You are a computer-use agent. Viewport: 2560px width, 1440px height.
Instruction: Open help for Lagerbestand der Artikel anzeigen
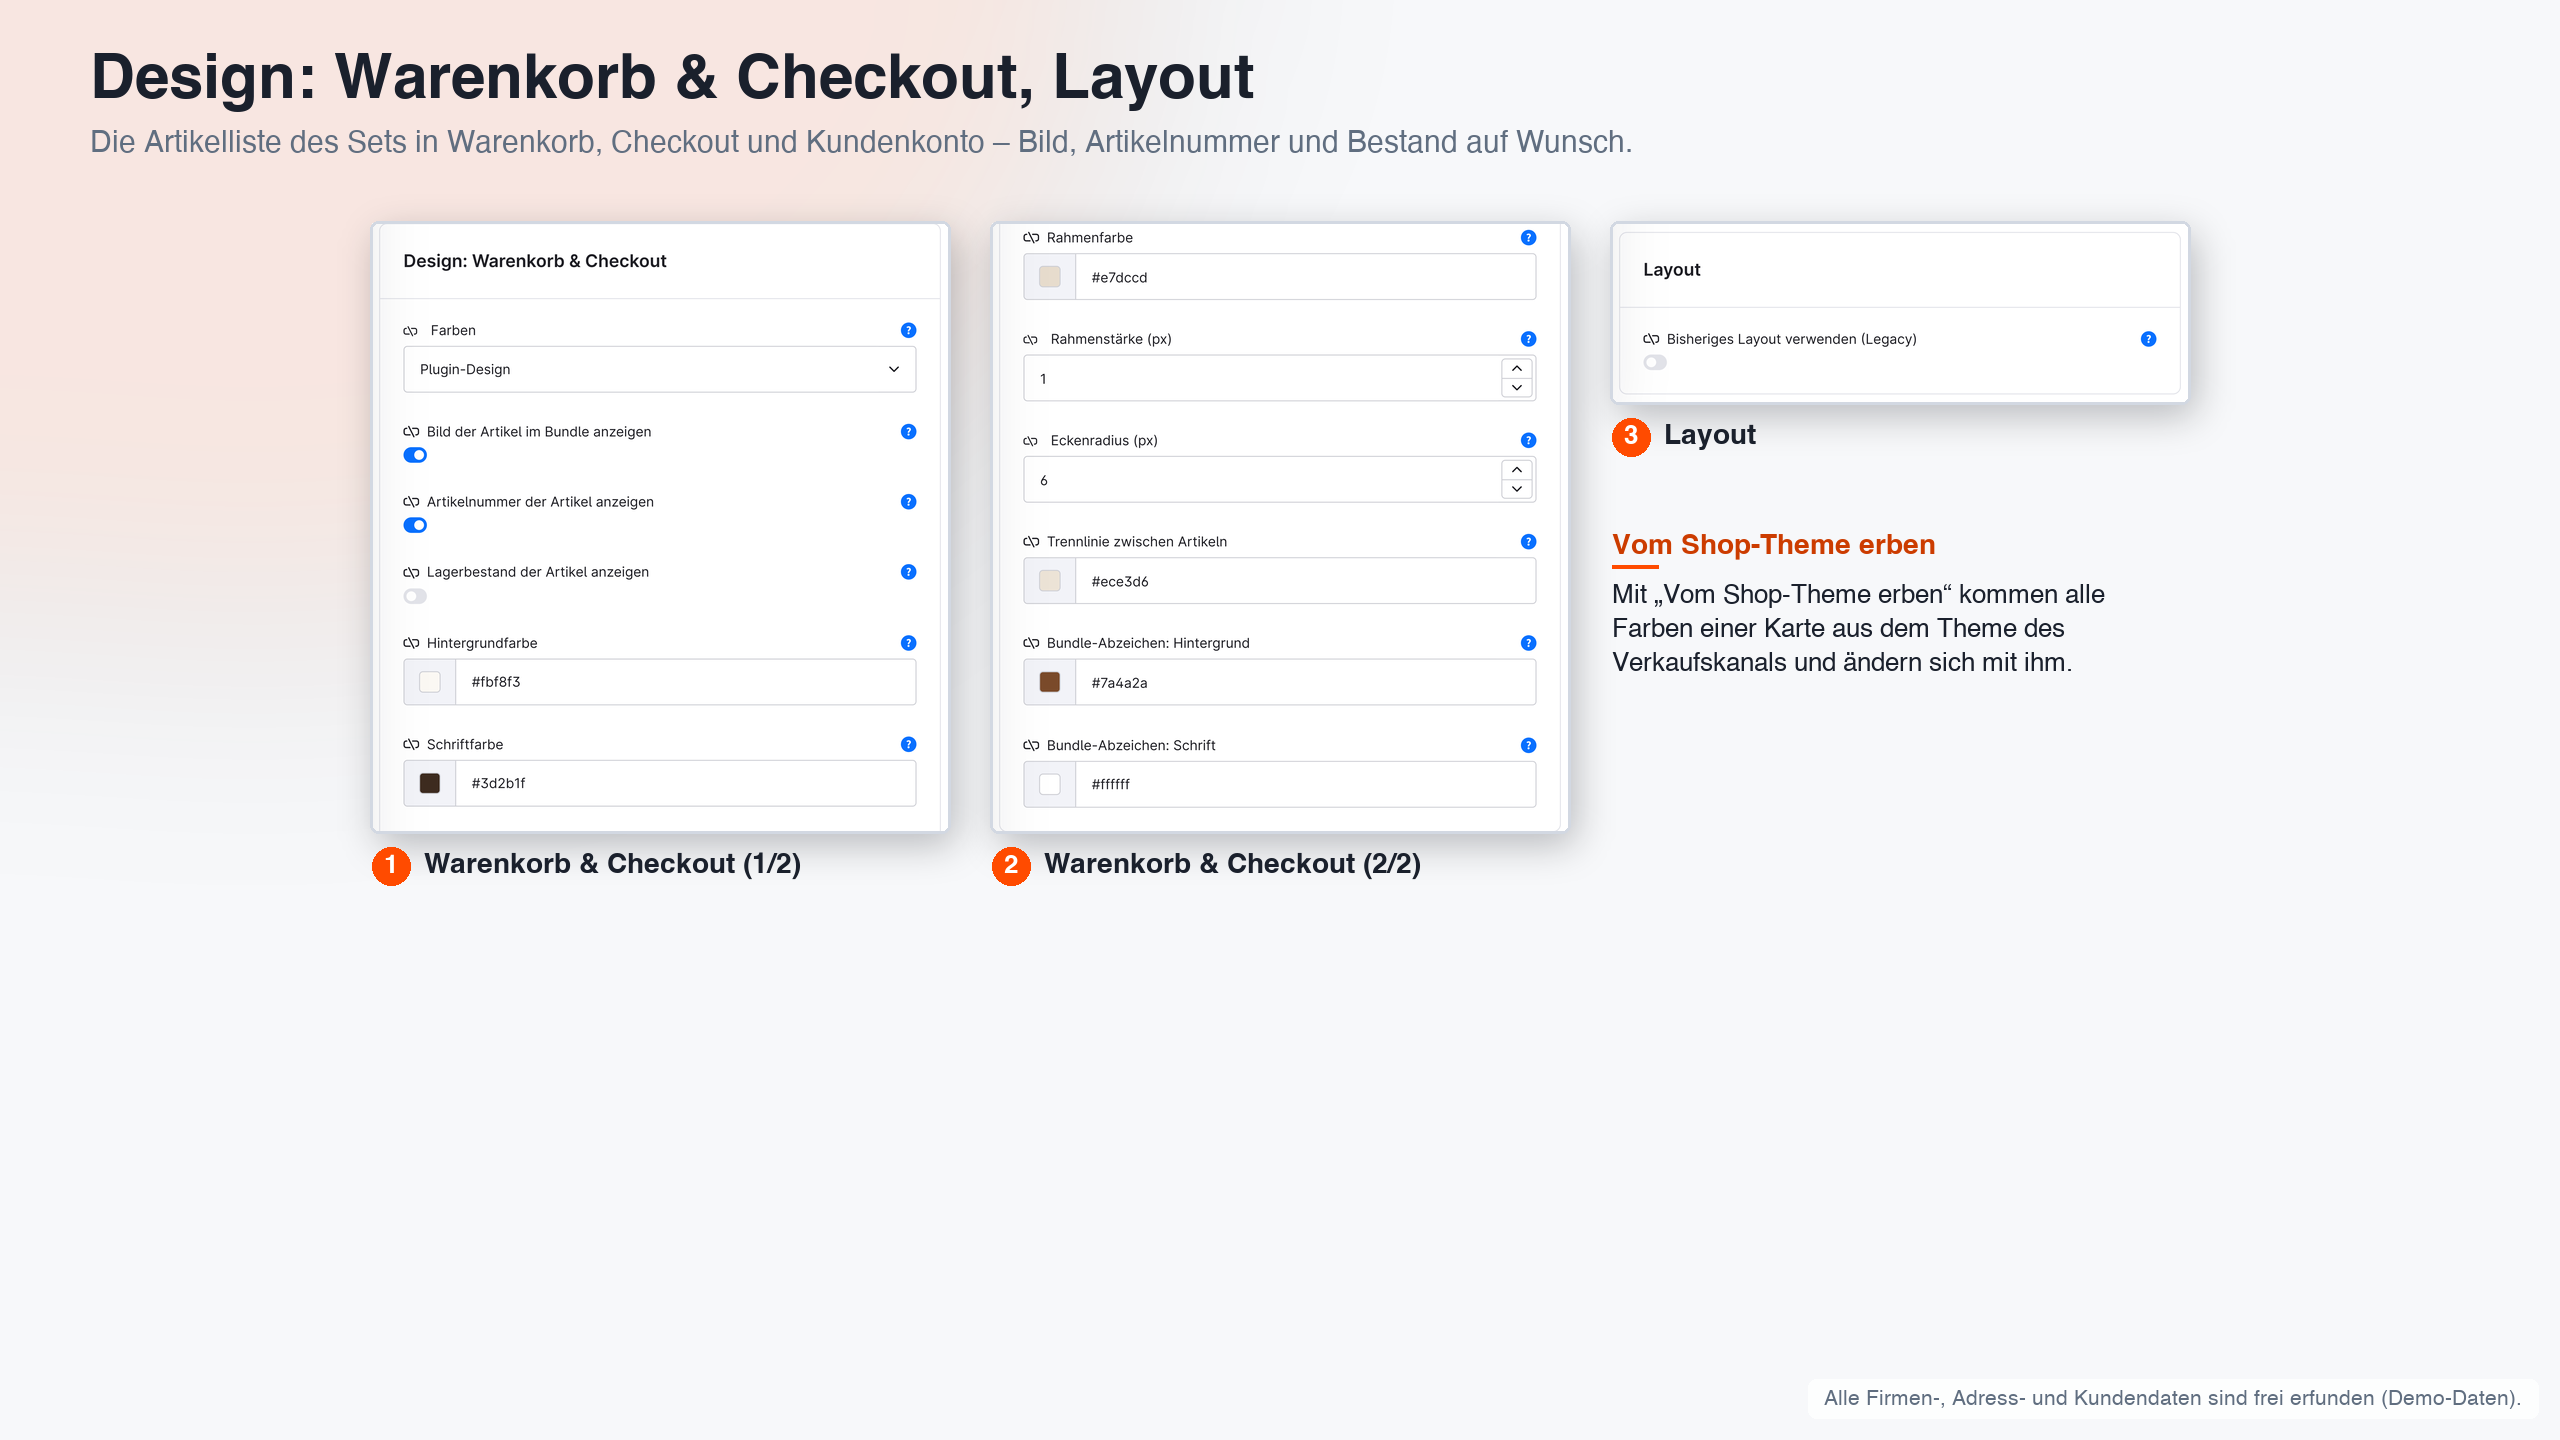coord(908,572)
